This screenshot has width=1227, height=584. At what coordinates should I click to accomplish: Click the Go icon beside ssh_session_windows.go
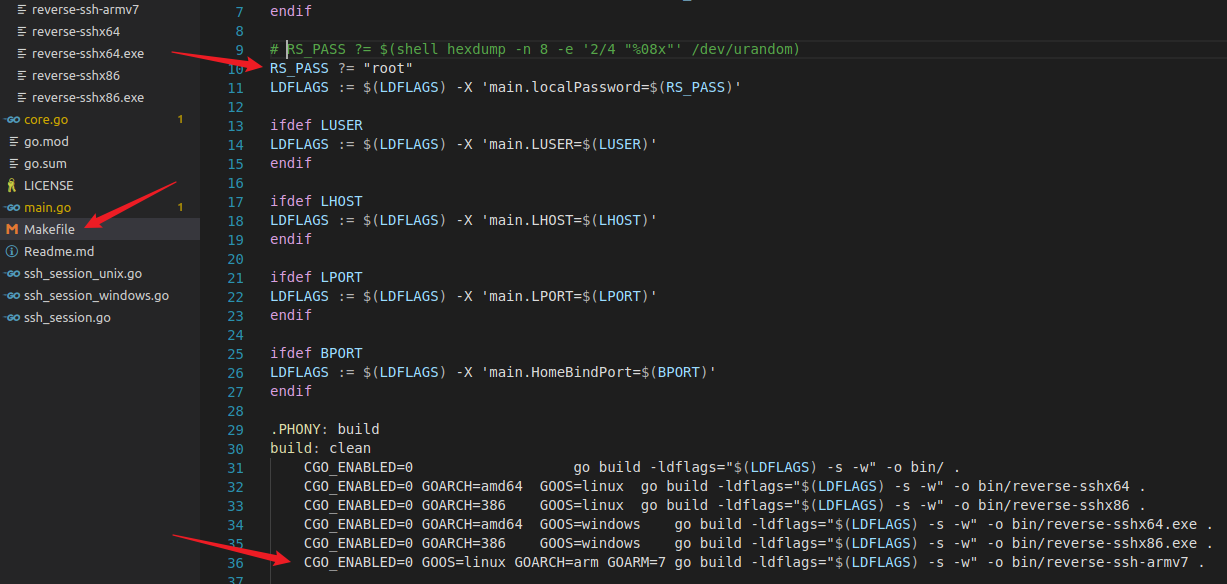[12, 296]
